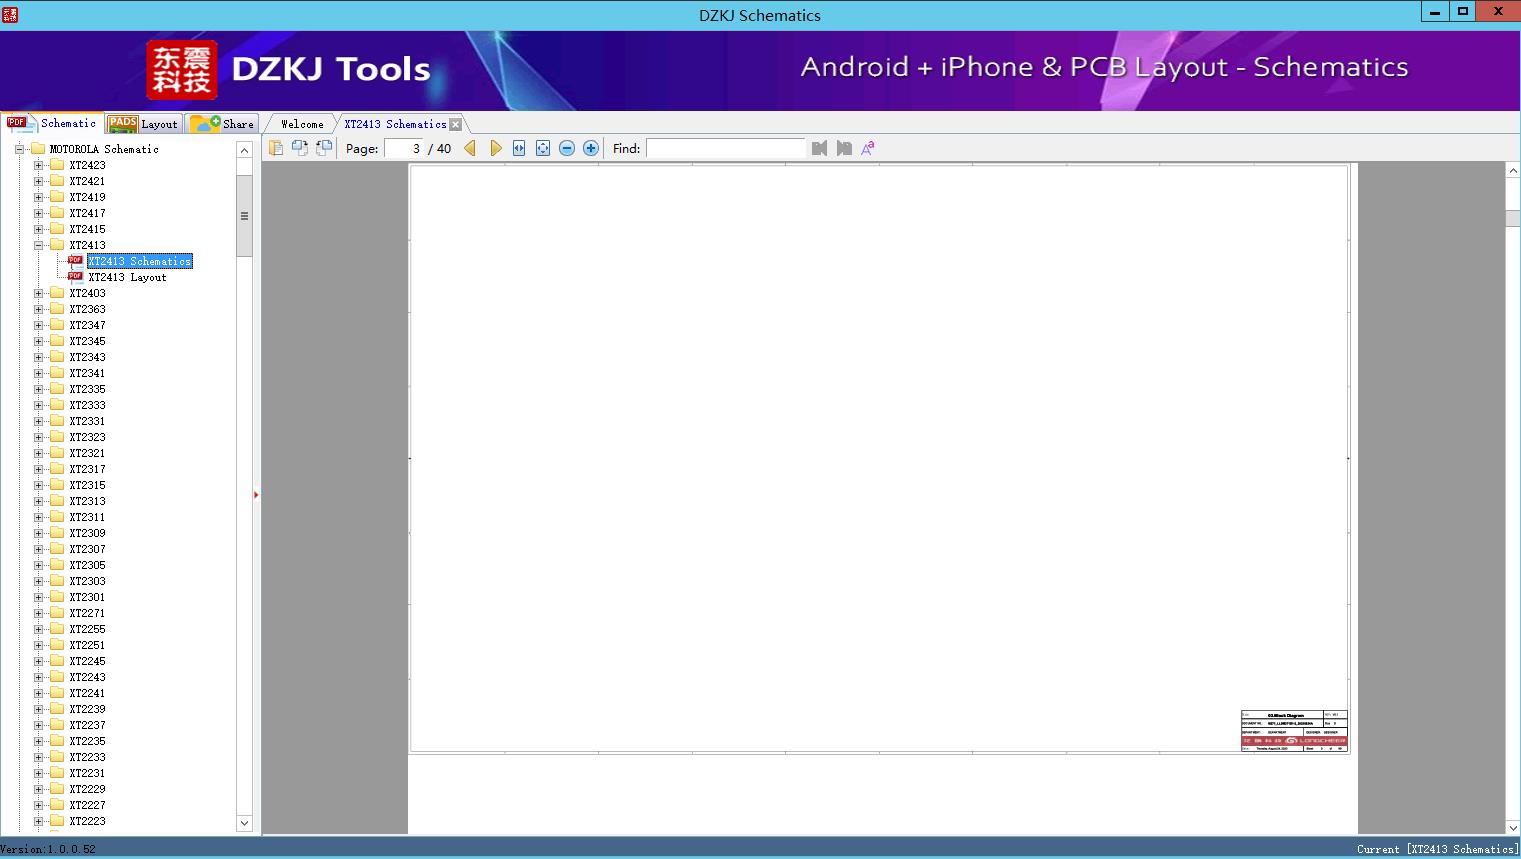Select the XT2413 Schematics document tab
The image size is (1521, 859).
tap(395, 124)
